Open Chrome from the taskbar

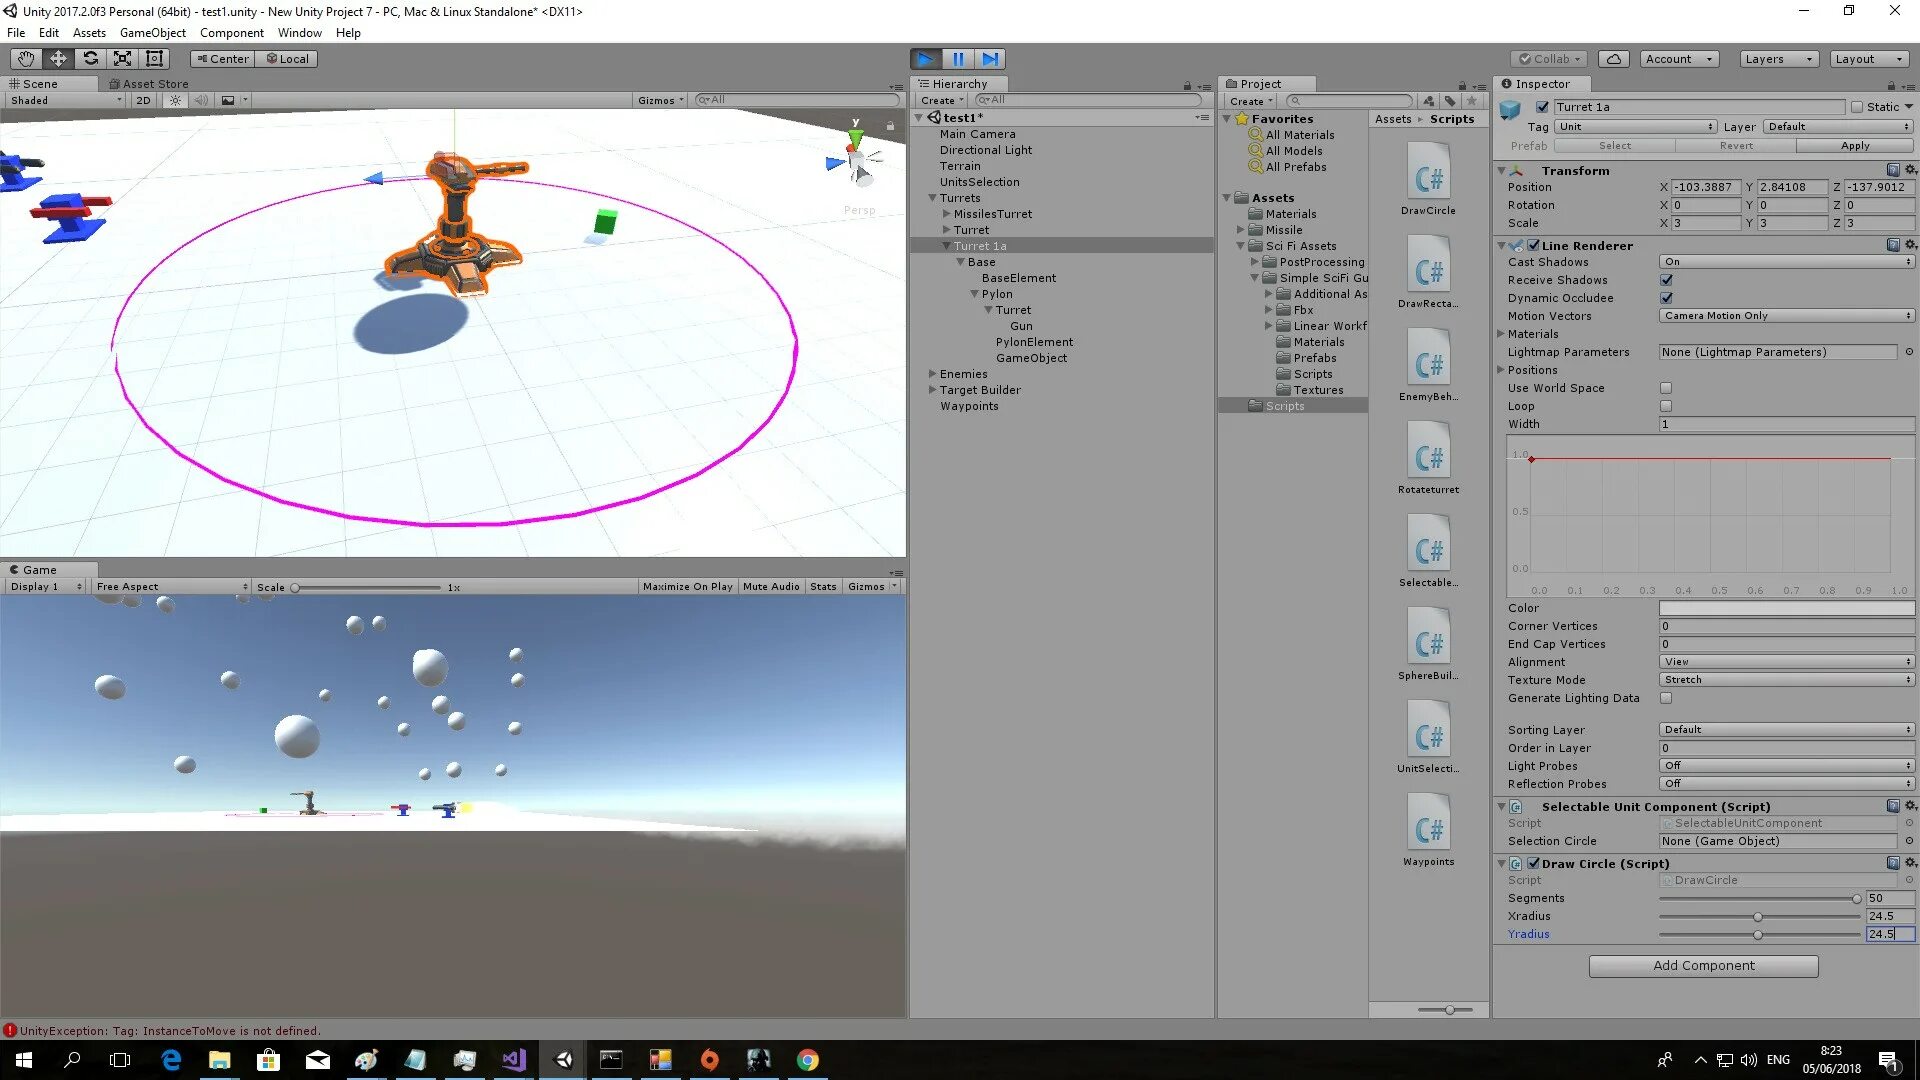click(x=807, y=1060)
